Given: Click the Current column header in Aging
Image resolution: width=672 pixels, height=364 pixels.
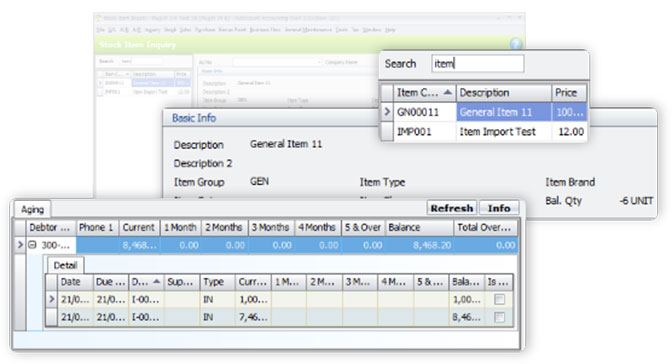Looking at the screenshot, I should tap(139, 227).
